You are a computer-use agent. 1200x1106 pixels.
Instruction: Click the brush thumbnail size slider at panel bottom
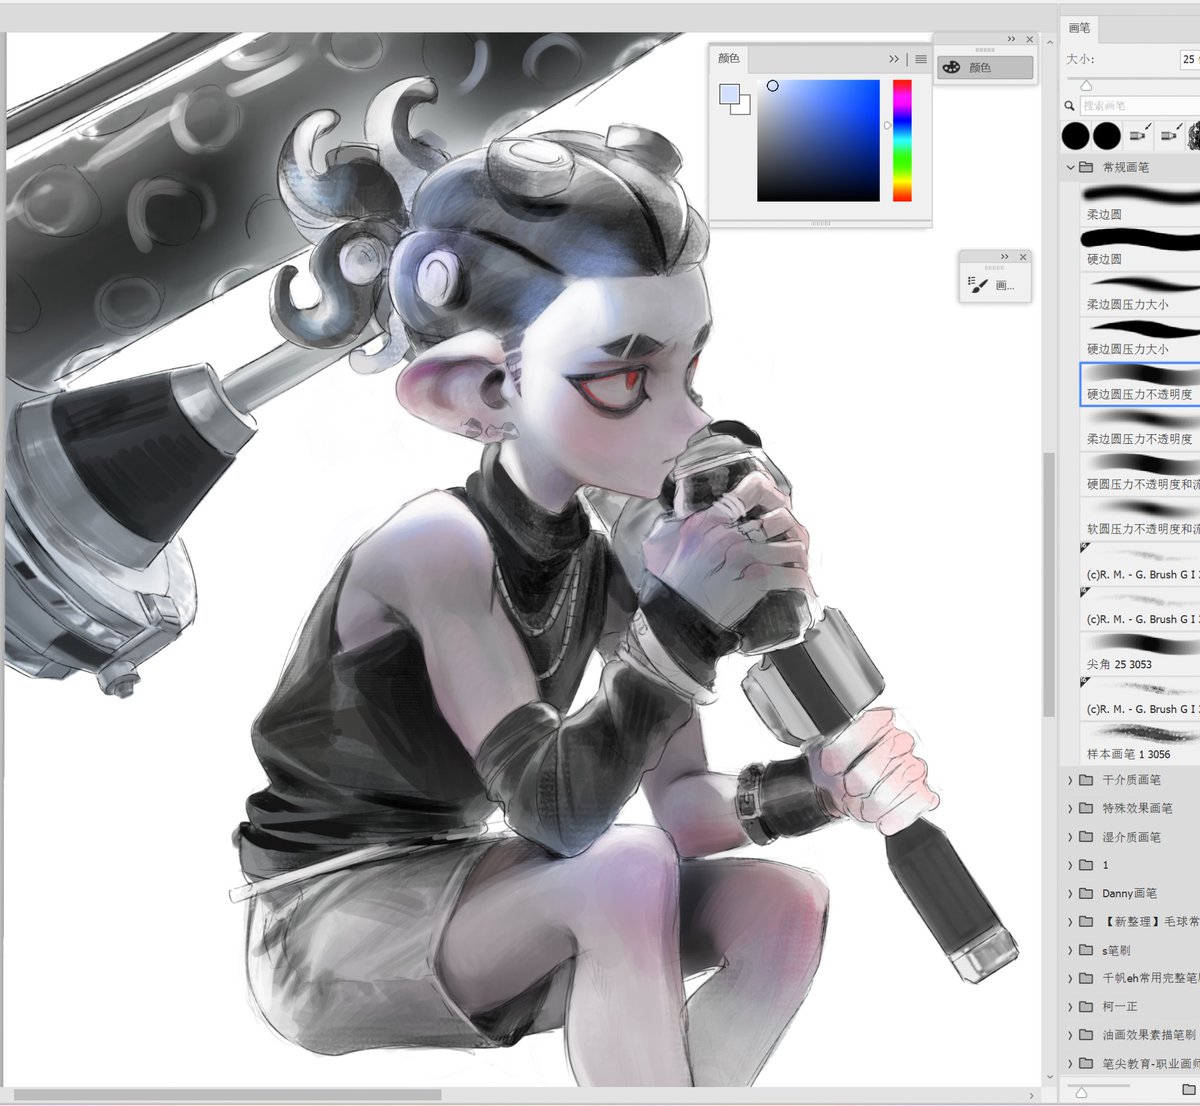click(1081, 1092)
